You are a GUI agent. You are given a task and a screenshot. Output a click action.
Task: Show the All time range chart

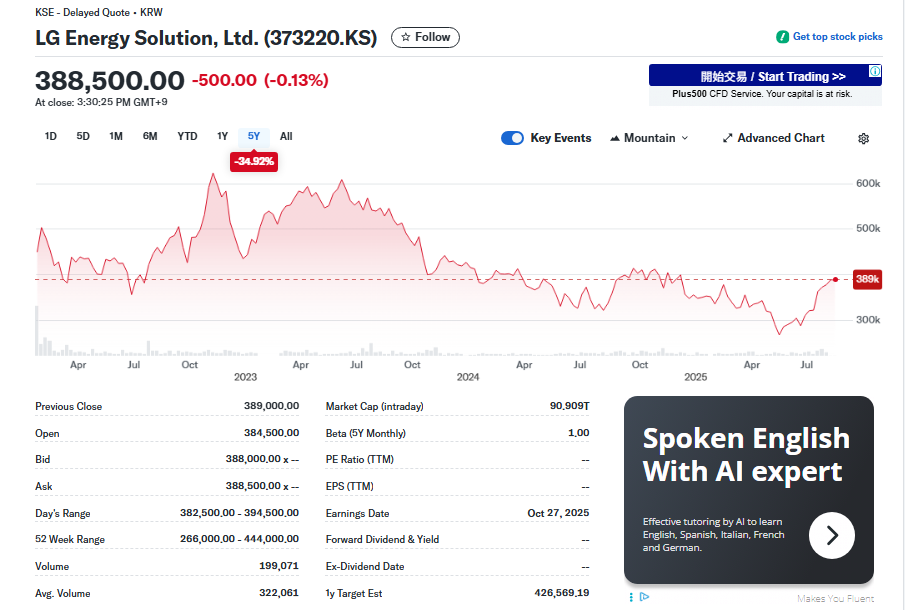(286, 136)
